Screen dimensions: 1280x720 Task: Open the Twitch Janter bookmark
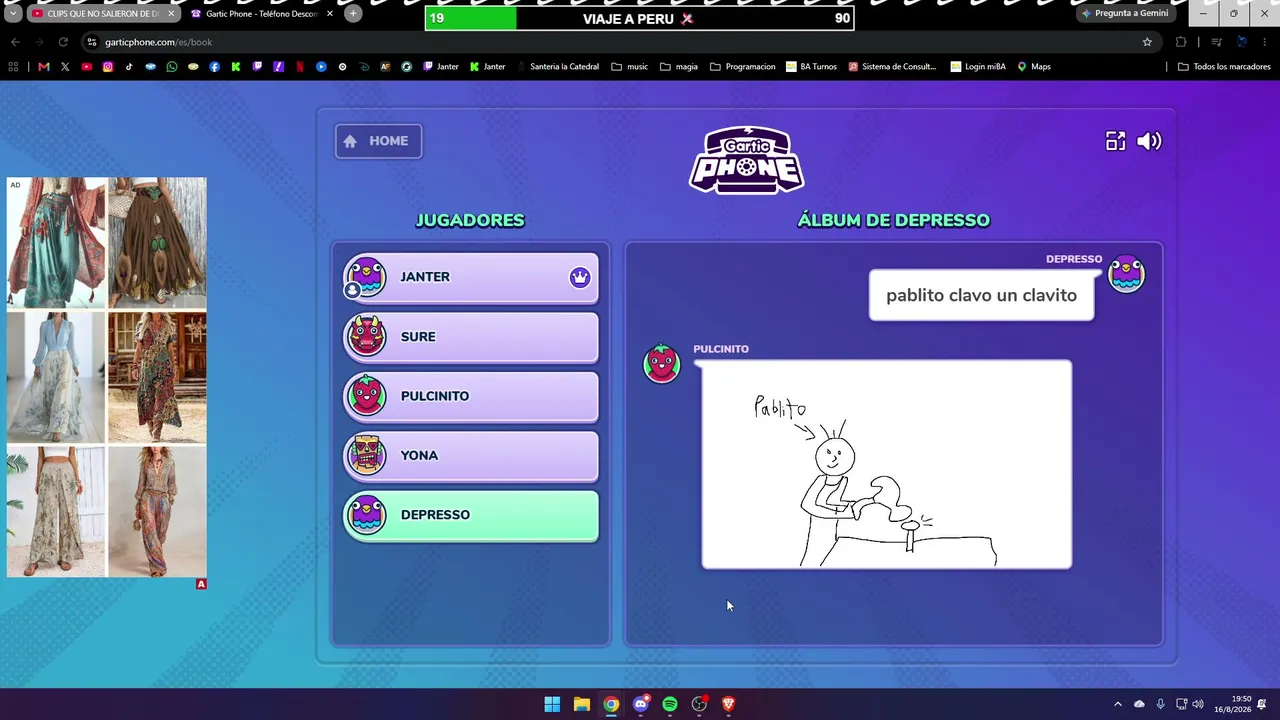(441, 67)
